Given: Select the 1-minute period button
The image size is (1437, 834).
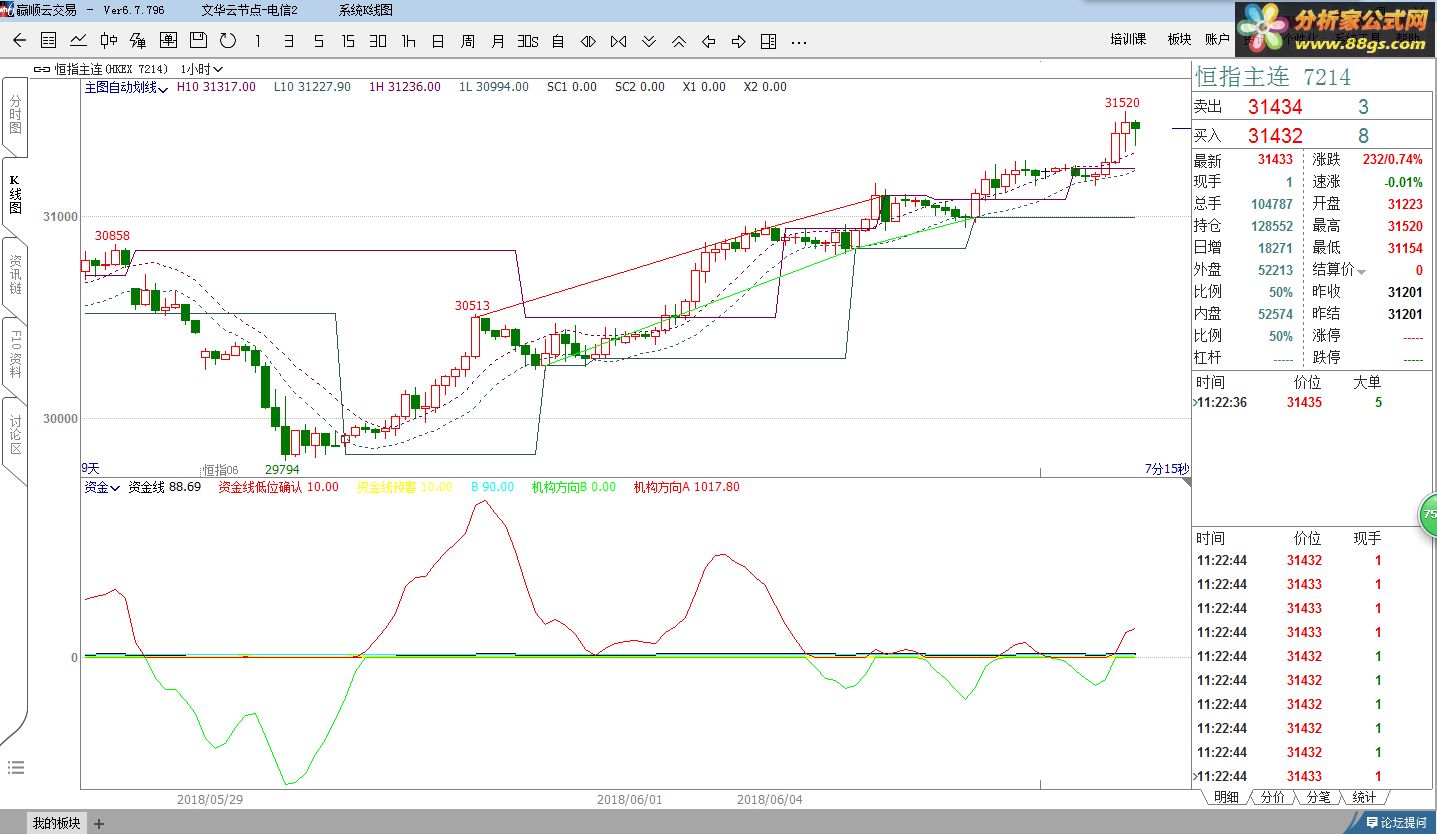Looking at the screenshot, I should (258, 41).
